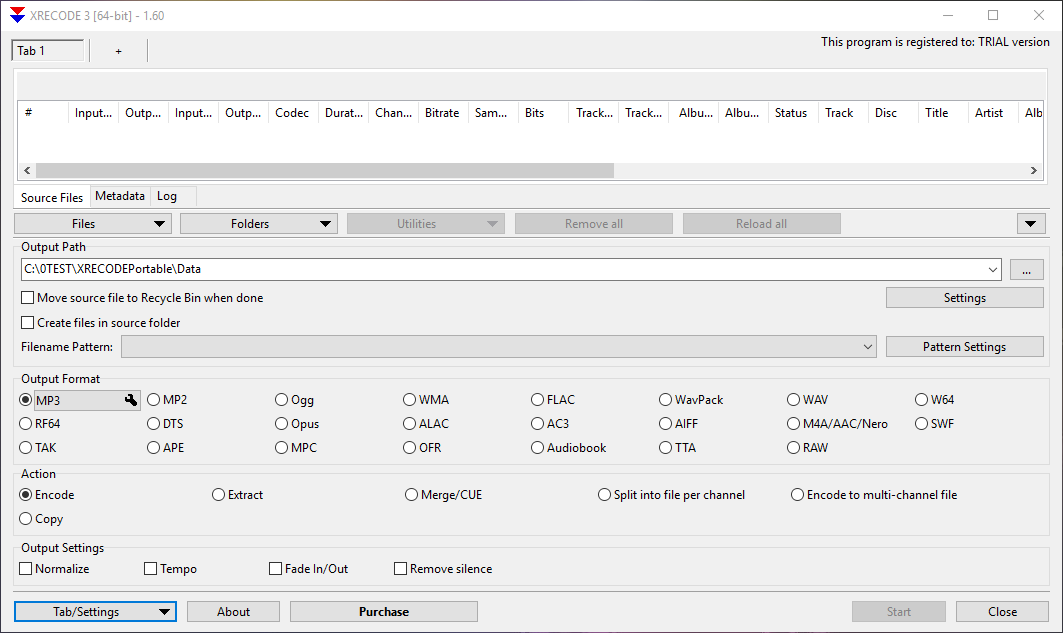
Task: Open Tab/Settings dropdown menu
Action: (x=95, y=611)
